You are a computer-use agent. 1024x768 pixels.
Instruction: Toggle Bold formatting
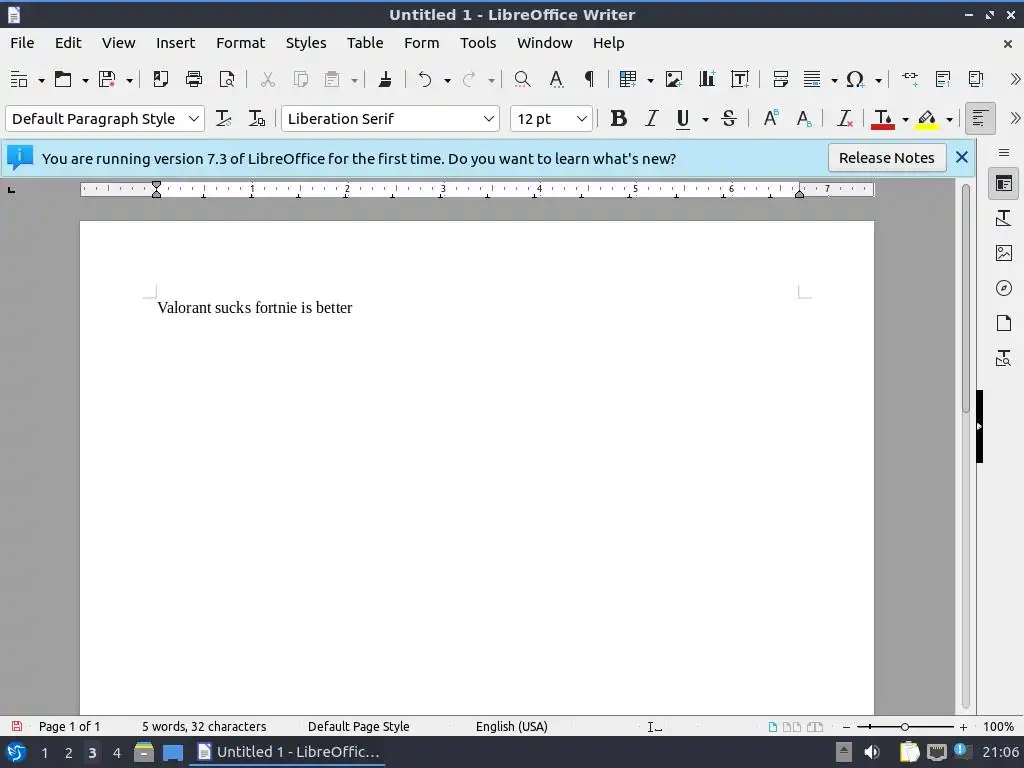point(618,119)
